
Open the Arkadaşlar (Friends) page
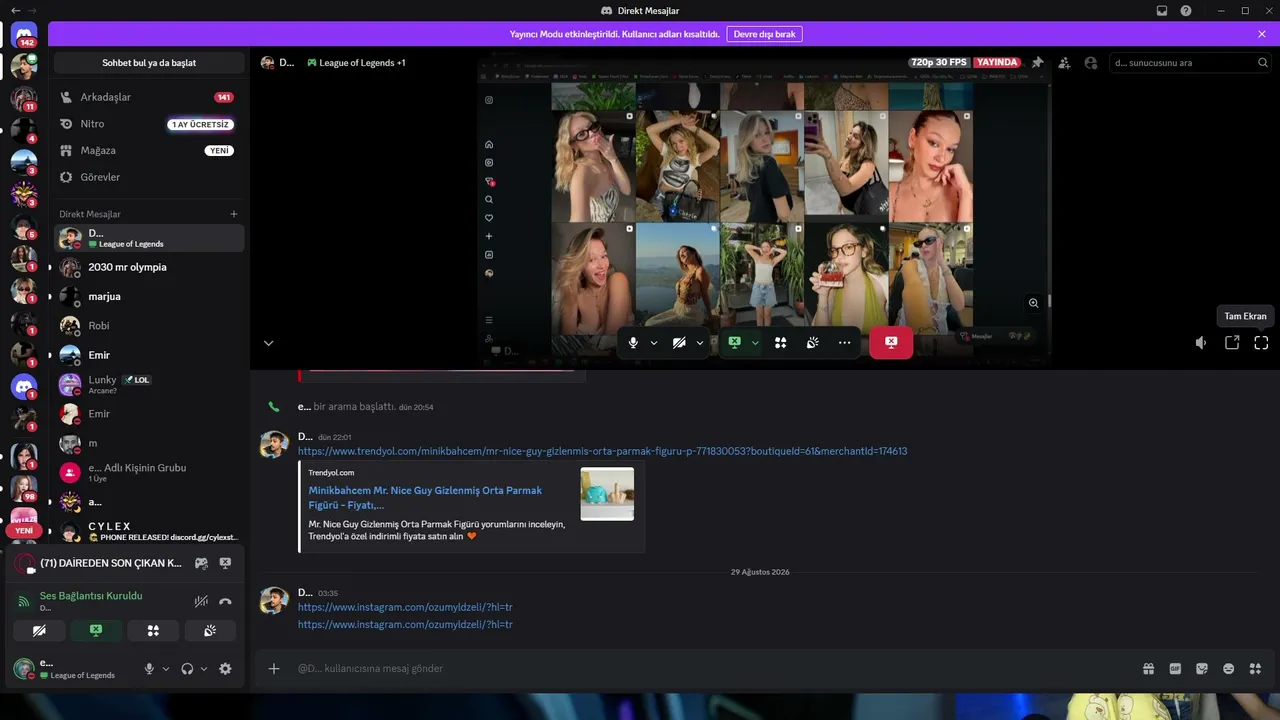click(x=149, y=97)
